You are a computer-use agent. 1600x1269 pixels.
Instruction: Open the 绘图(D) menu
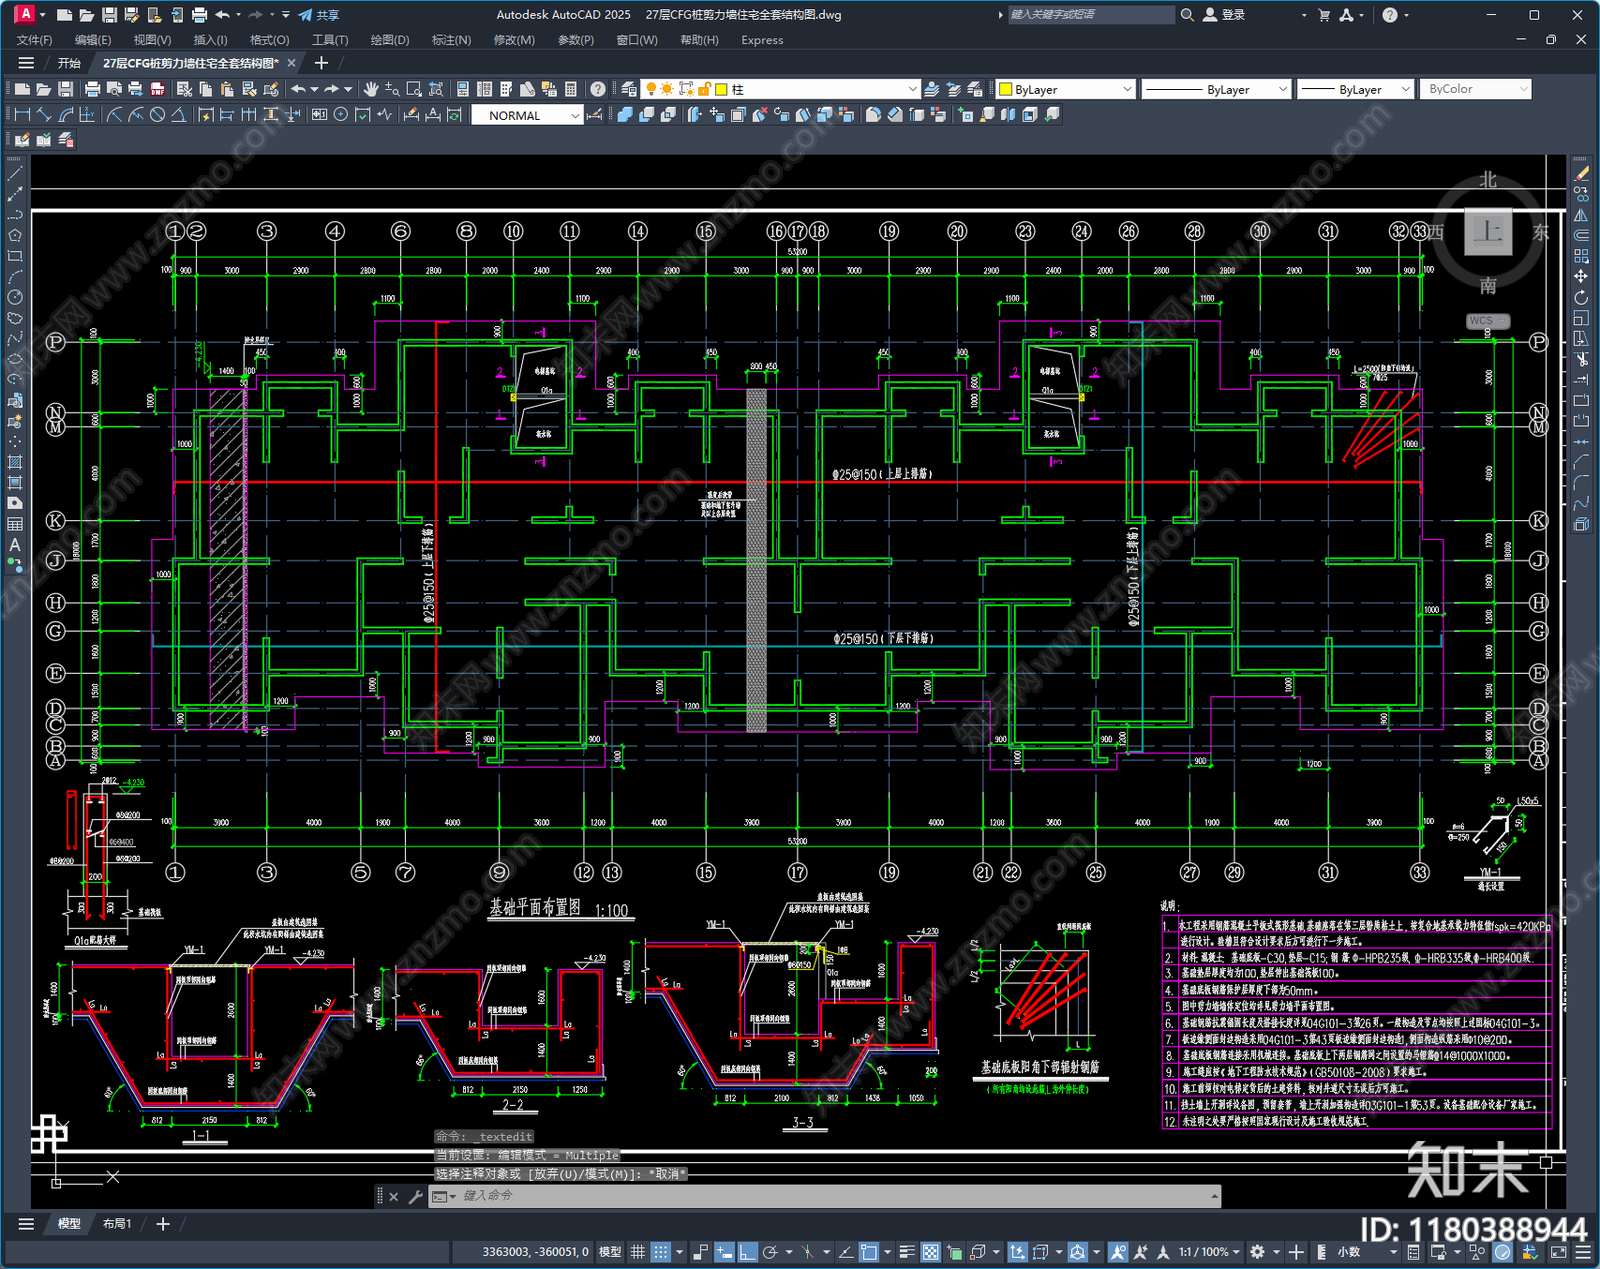pos(390,40)
